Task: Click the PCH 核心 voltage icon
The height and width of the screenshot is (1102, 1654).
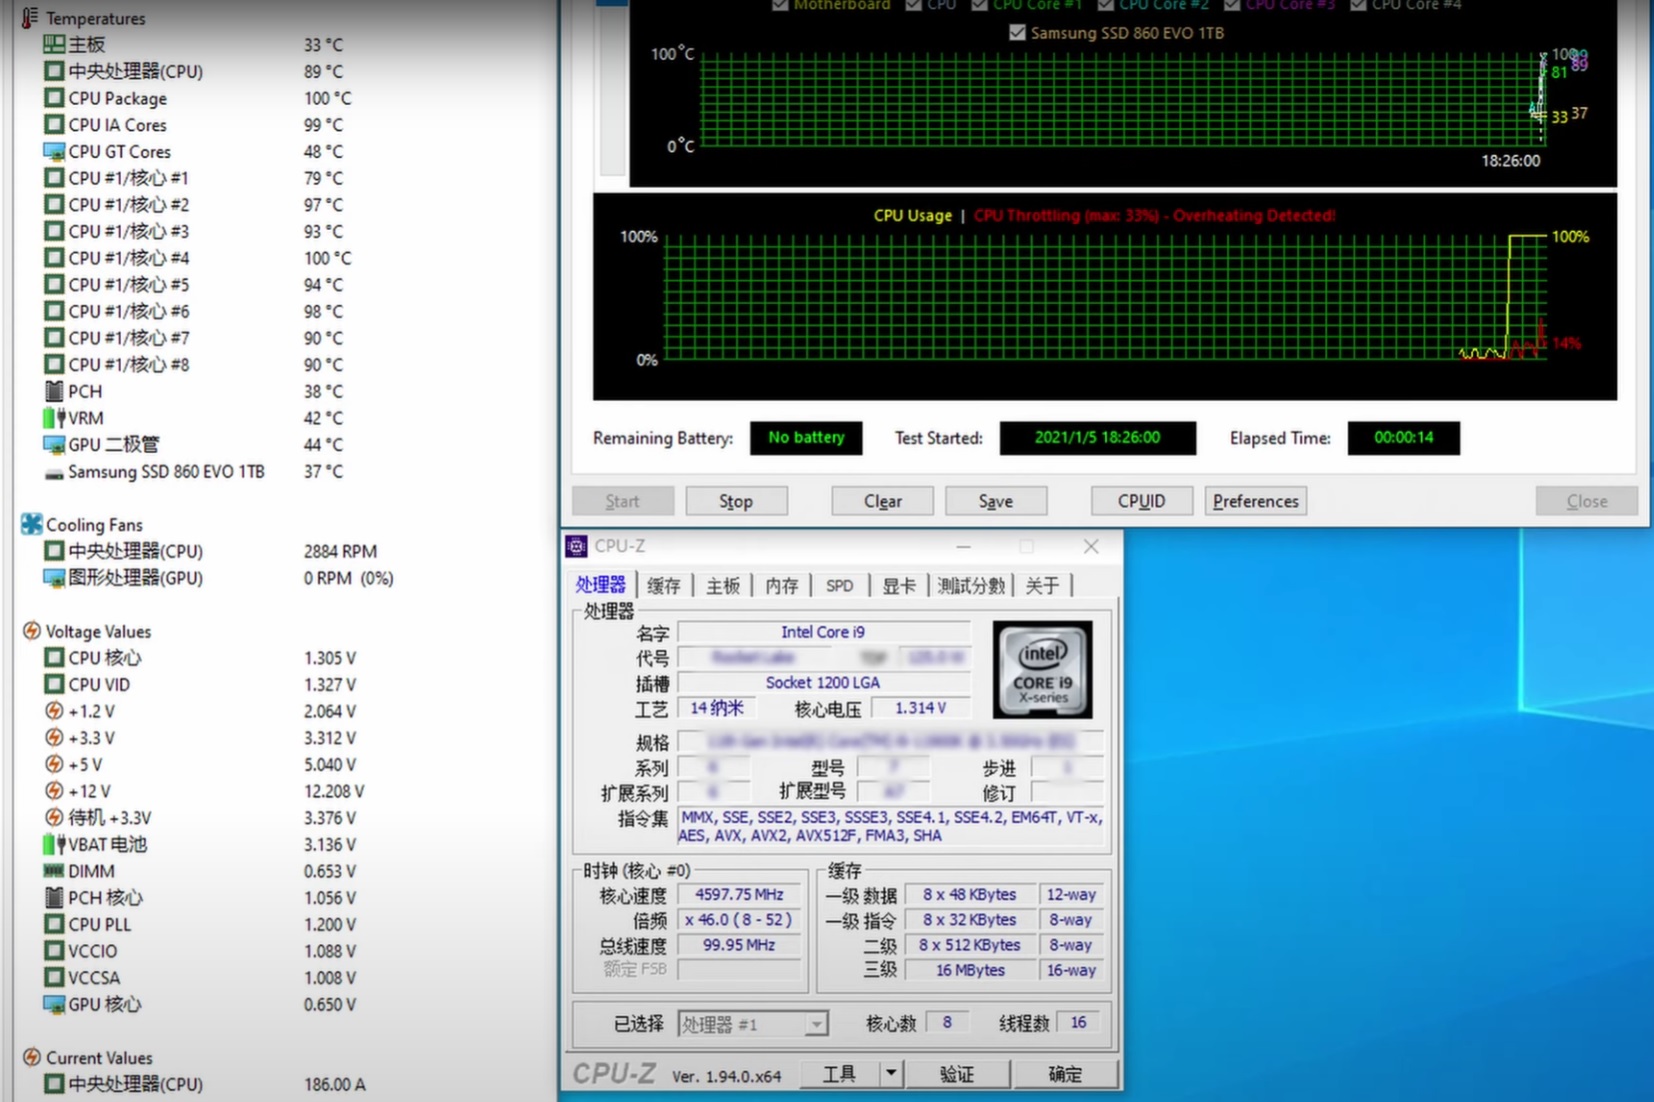Action: point(54,897)
